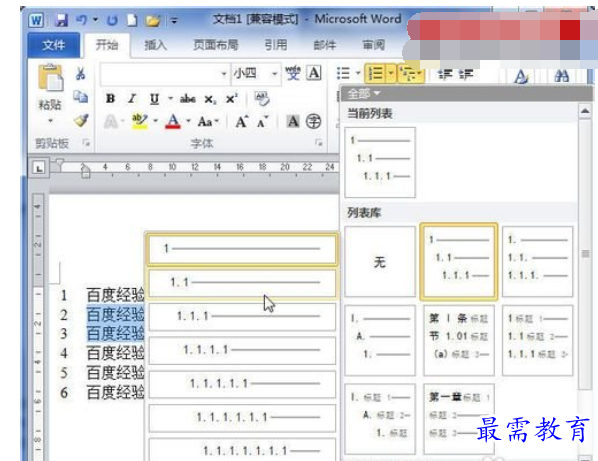Clear formatting with eraser icon

tap(262, 99)
